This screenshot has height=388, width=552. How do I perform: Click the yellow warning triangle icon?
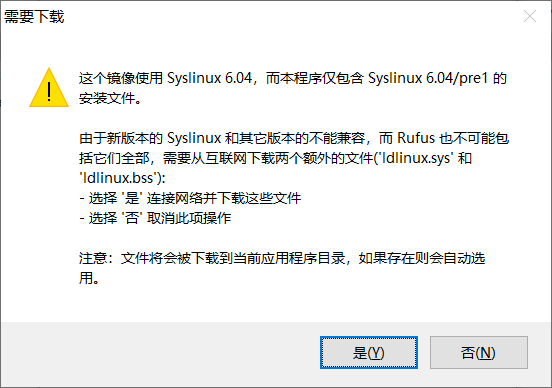[49, 87]
